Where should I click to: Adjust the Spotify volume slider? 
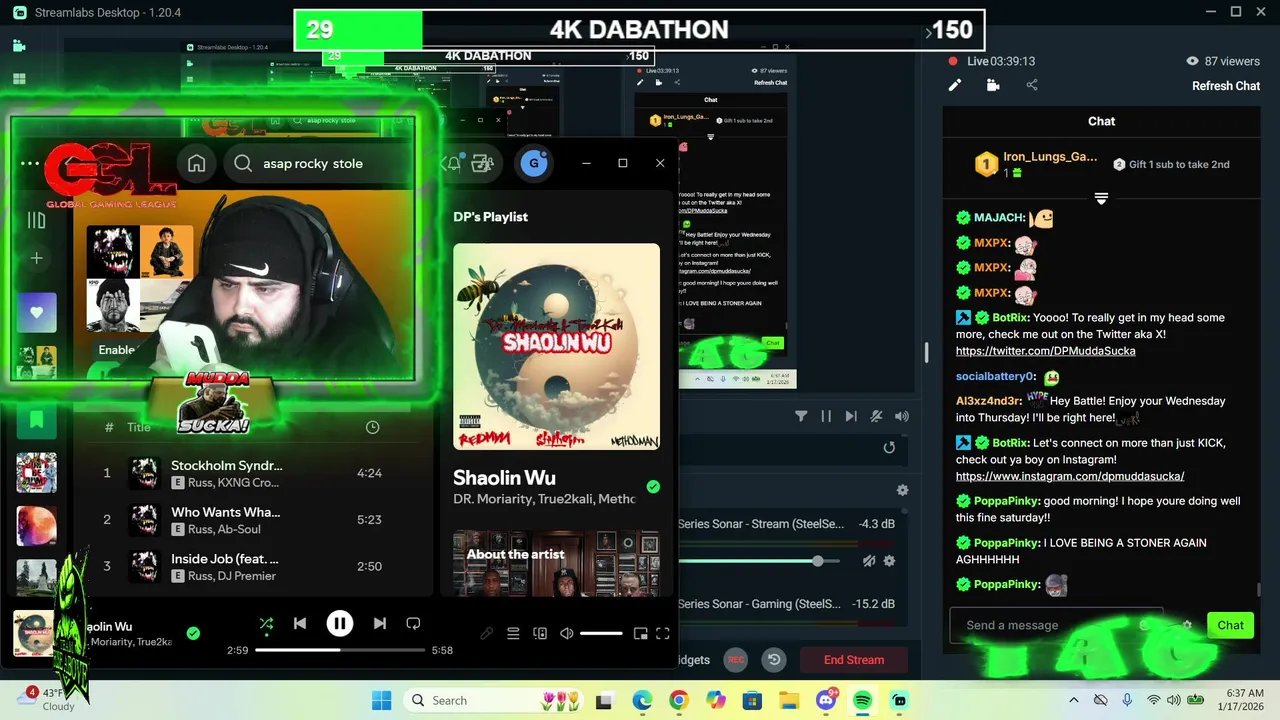(x=601, y=633)
